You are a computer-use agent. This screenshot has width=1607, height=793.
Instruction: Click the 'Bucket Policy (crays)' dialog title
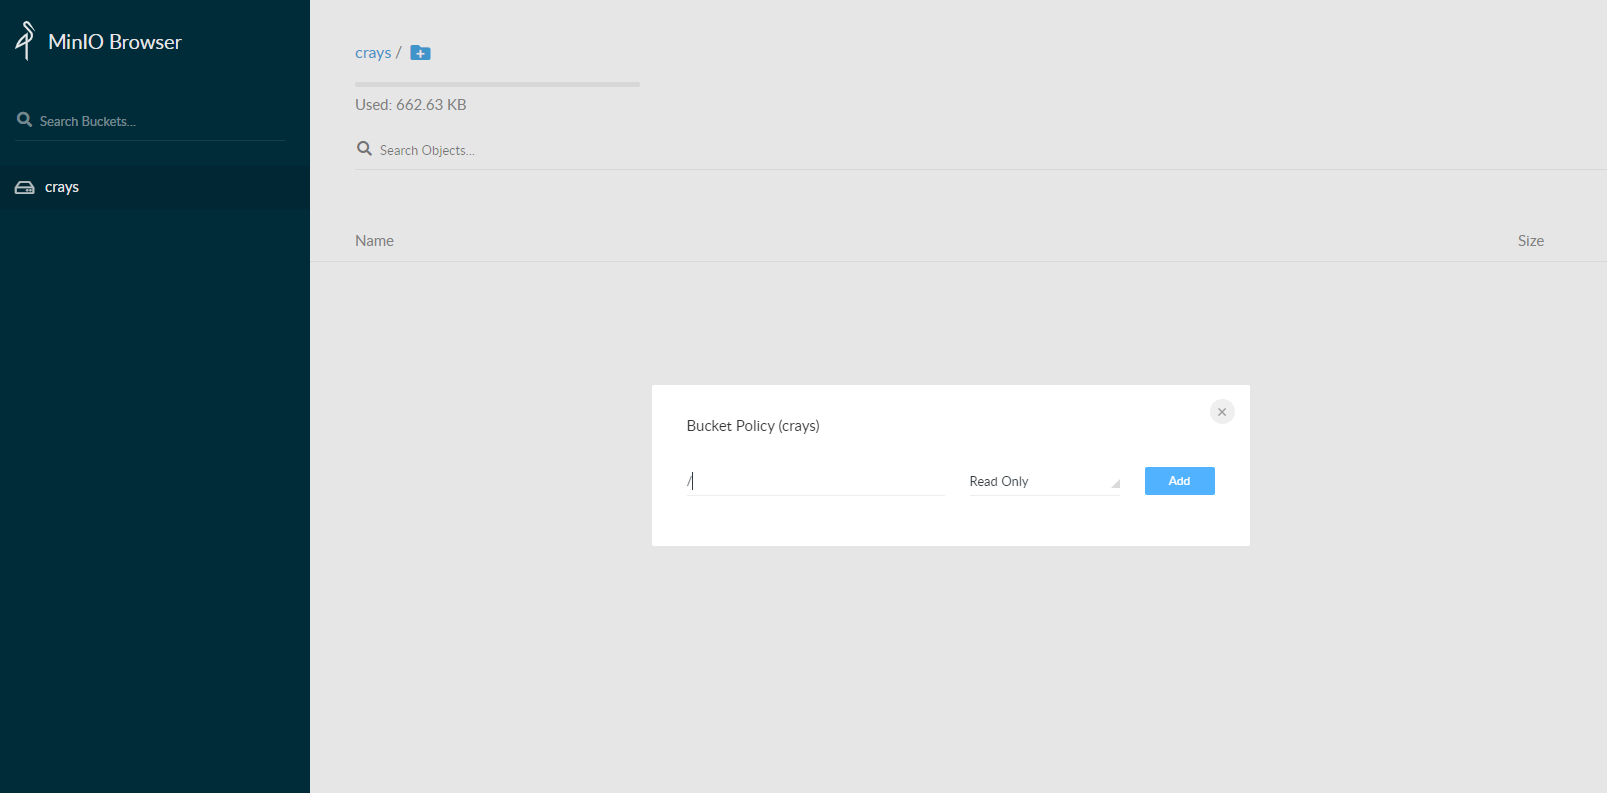(x=753, y=426)
